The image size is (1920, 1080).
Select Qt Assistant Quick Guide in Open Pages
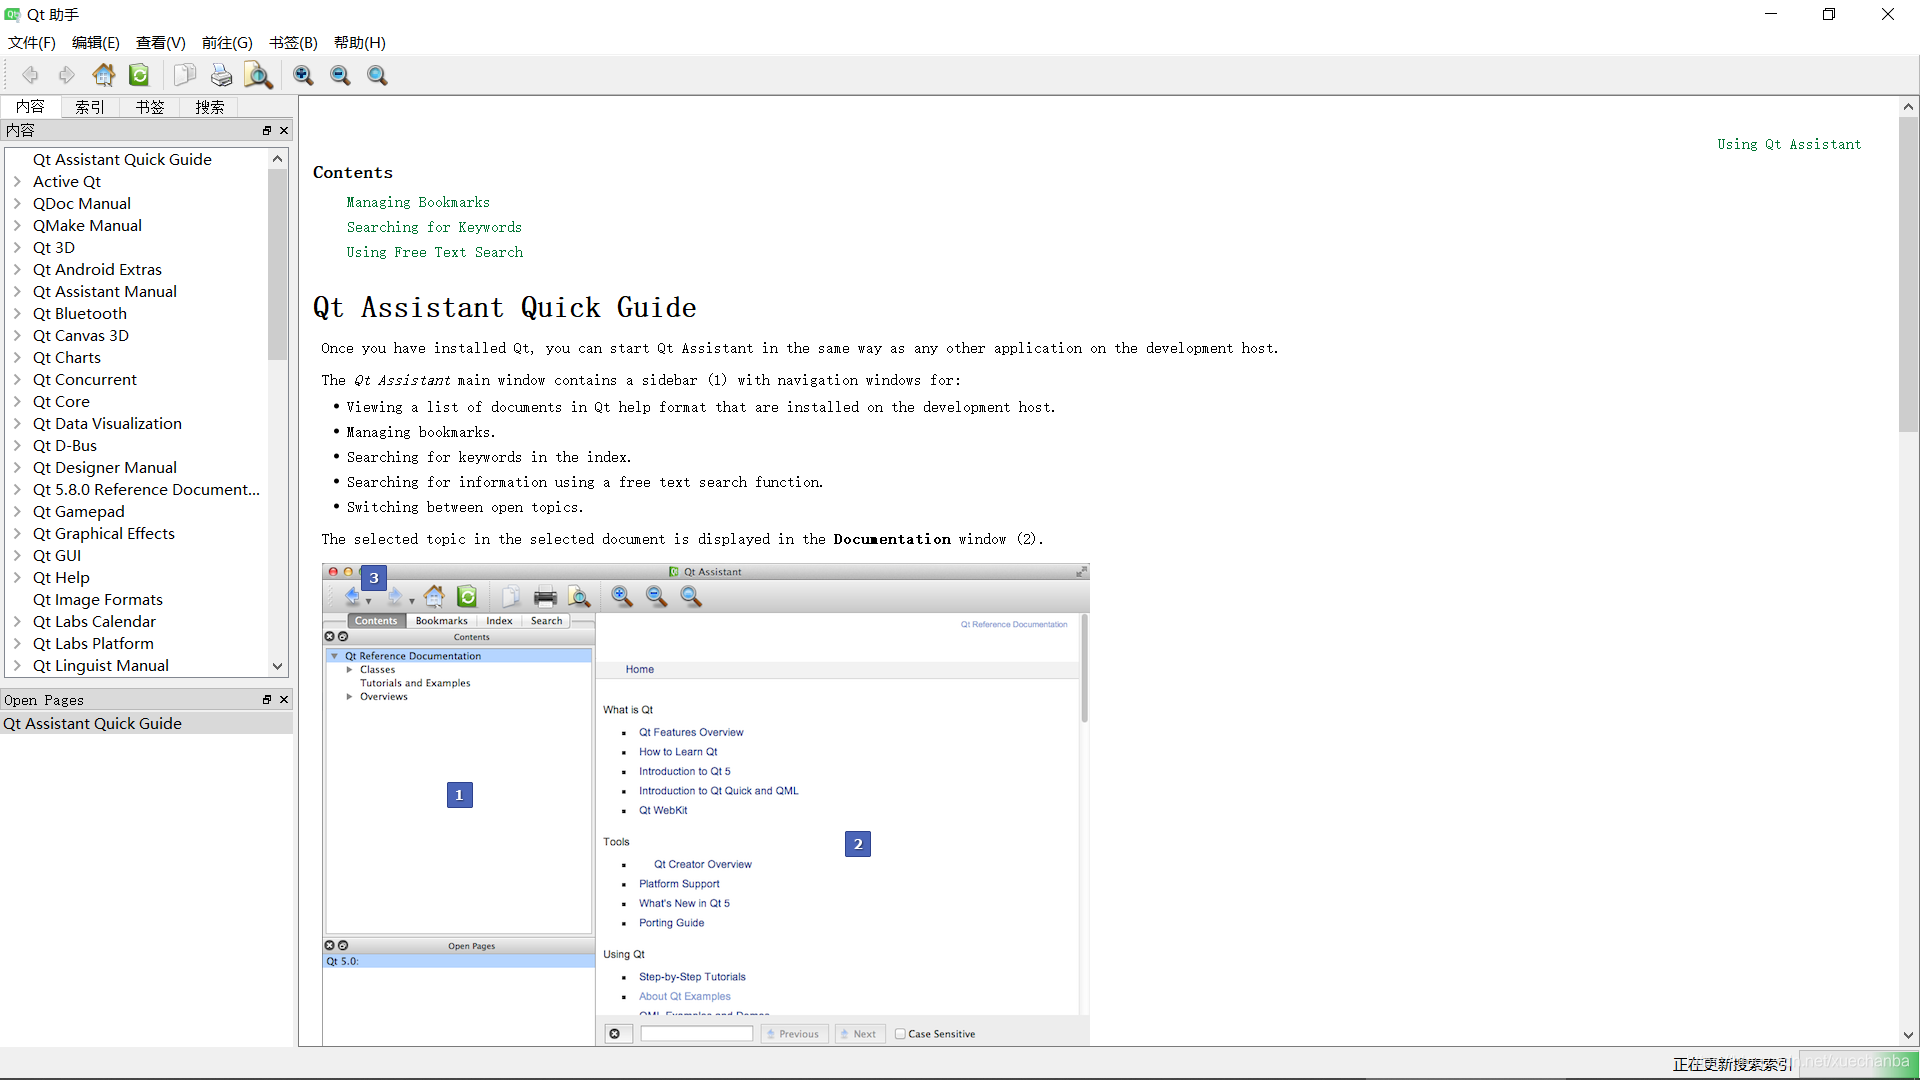tap(93, 724)
